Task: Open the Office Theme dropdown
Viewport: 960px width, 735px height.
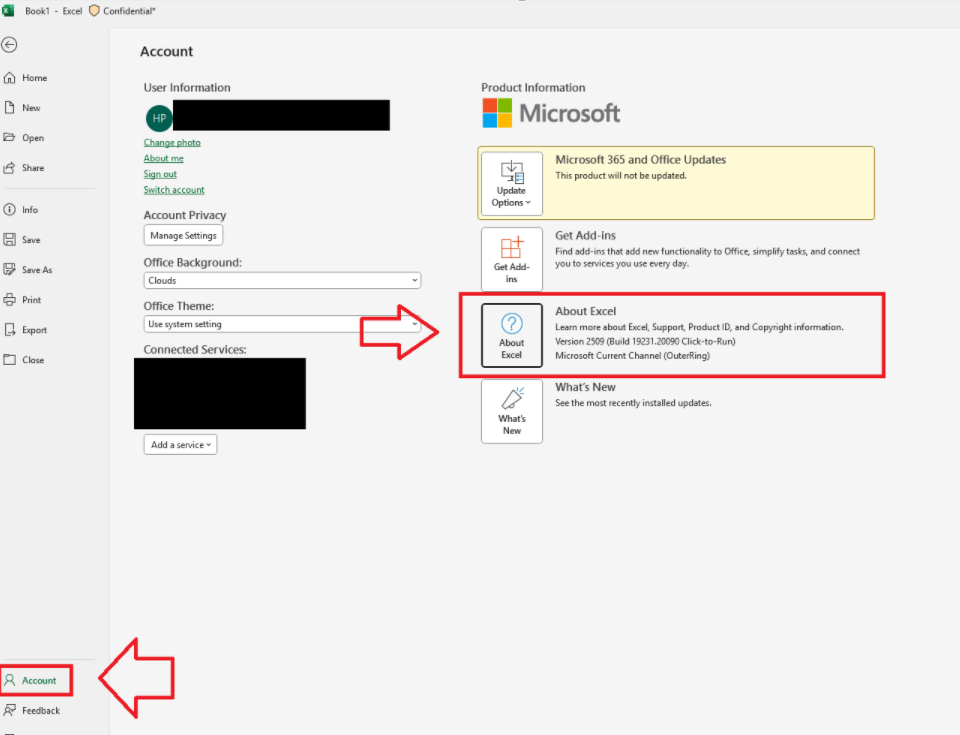Action: [x=282, y=324]
